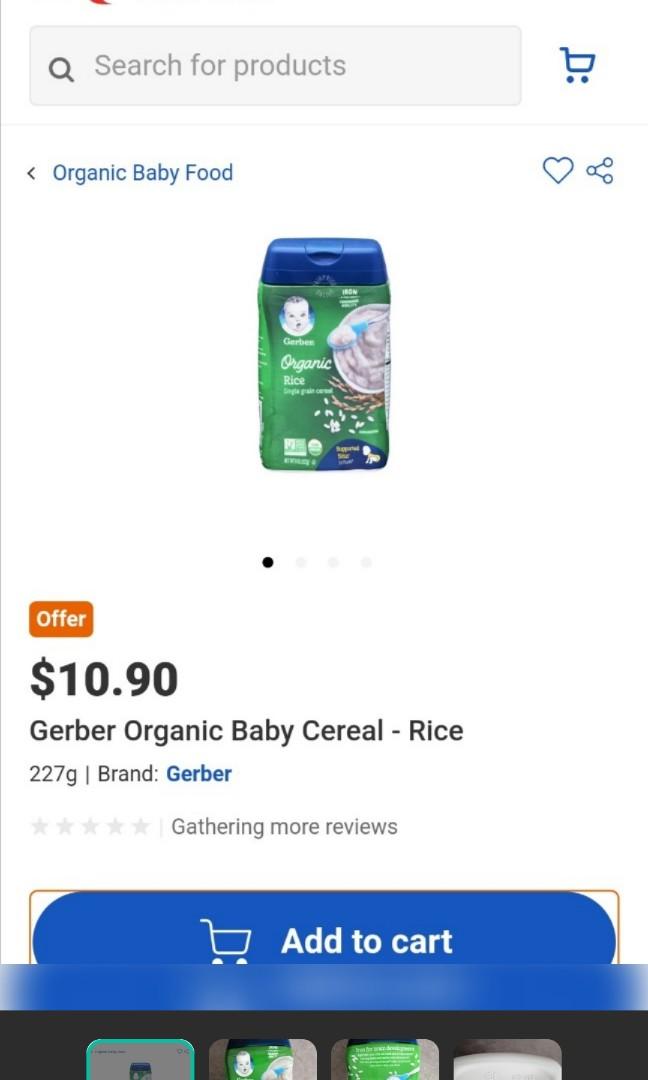Open Organic Baby Food category

tap(143, 173)
